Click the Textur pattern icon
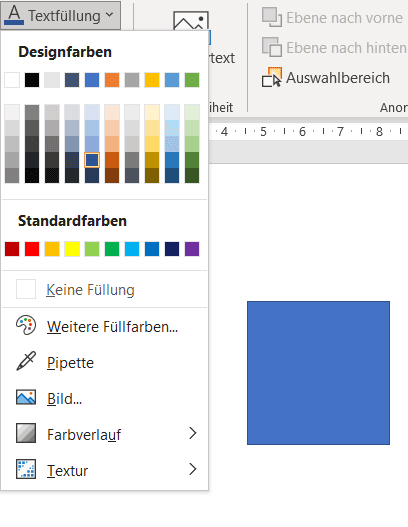This screenshot has width=408, height=527. 26,469
